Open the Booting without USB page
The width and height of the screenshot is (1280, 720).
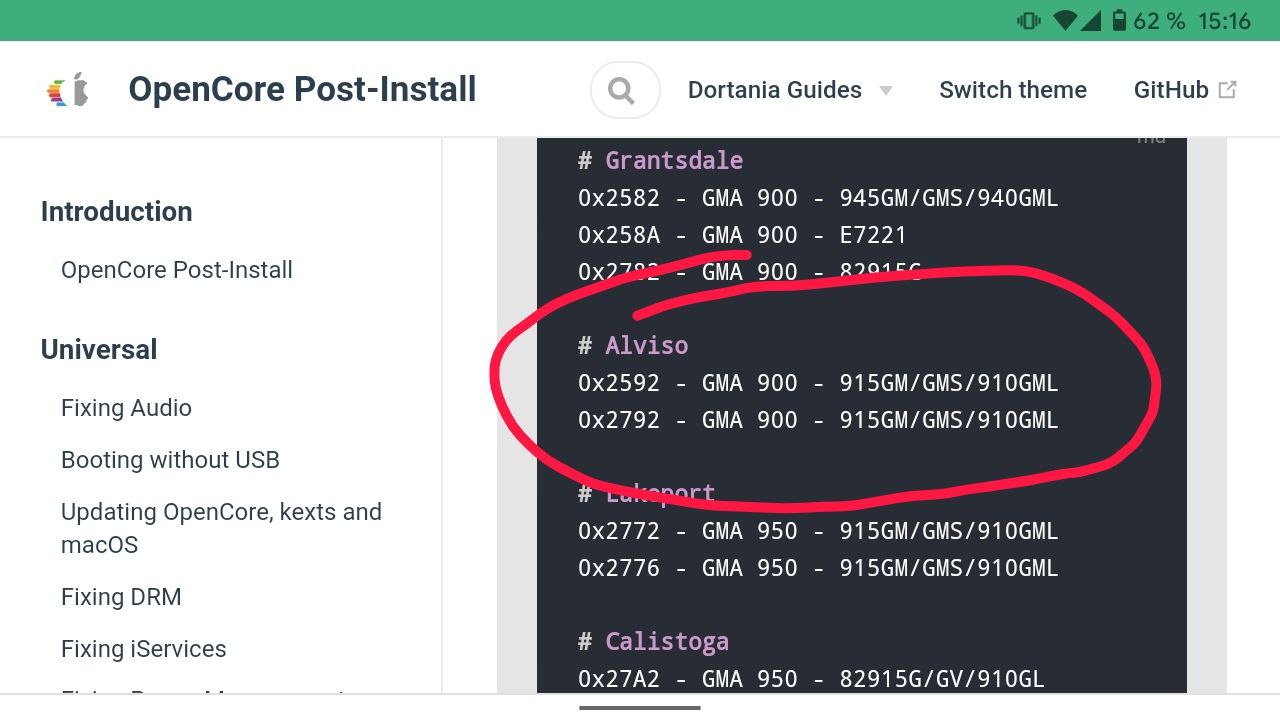pyautogui.click(x=170, y=460)
